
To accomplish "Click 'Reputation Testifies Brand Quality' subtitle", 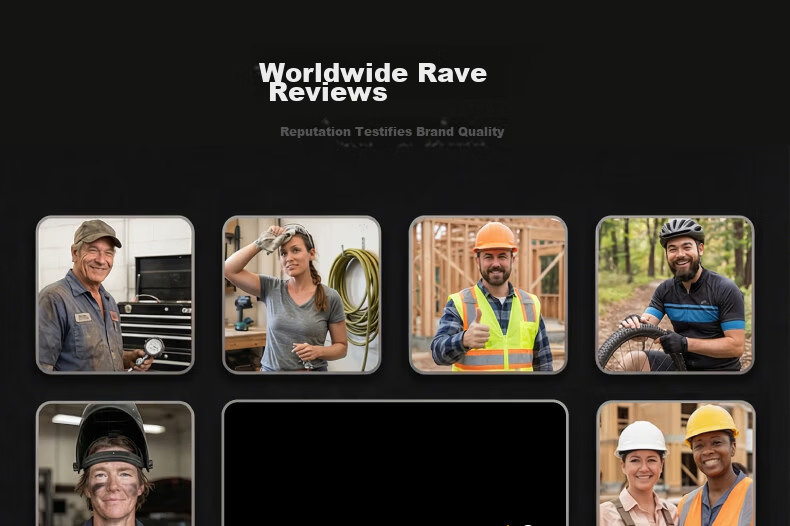I will click(x=392, y=132).
